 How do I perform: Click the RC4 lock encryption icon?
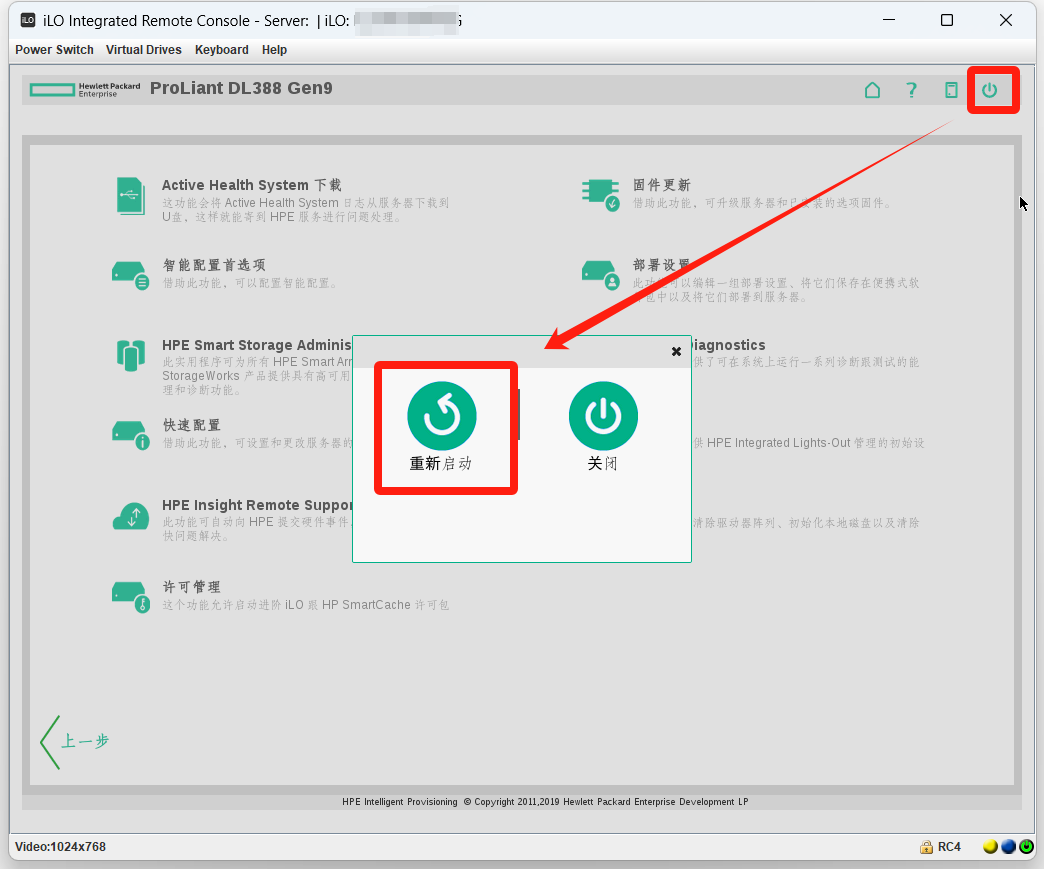click(x=927, y=847)
